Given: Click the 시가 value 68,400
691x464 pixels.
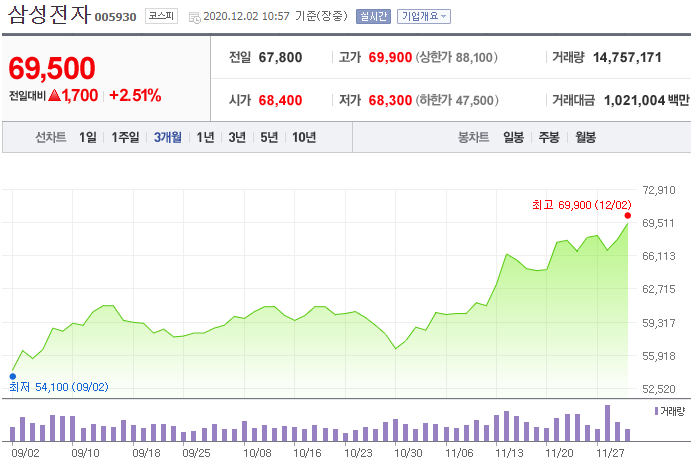Looking at the screenshot, I should (x=280, y=100).
